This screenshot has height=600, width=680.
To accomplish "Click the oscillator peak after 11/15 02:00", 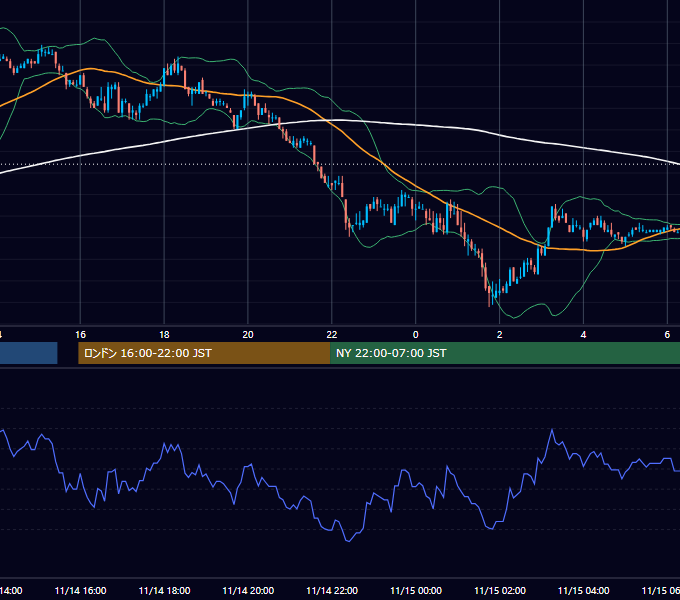I will tap(552, 430).
